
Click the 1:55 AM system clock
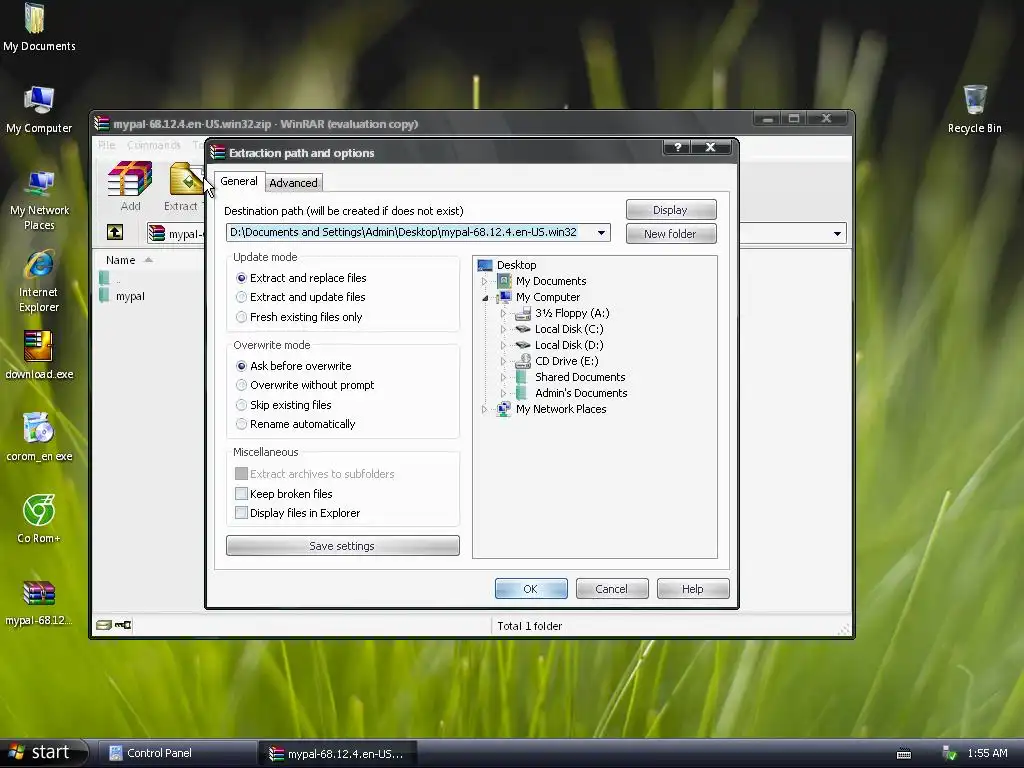pos(987,753)
